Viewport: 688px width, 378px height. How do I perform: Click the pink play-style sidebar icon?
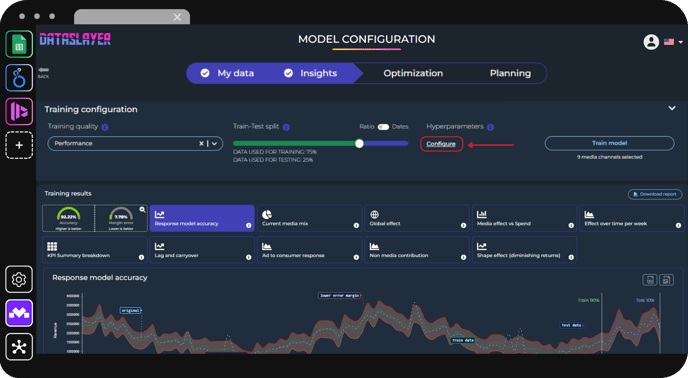tap(19, 111)
